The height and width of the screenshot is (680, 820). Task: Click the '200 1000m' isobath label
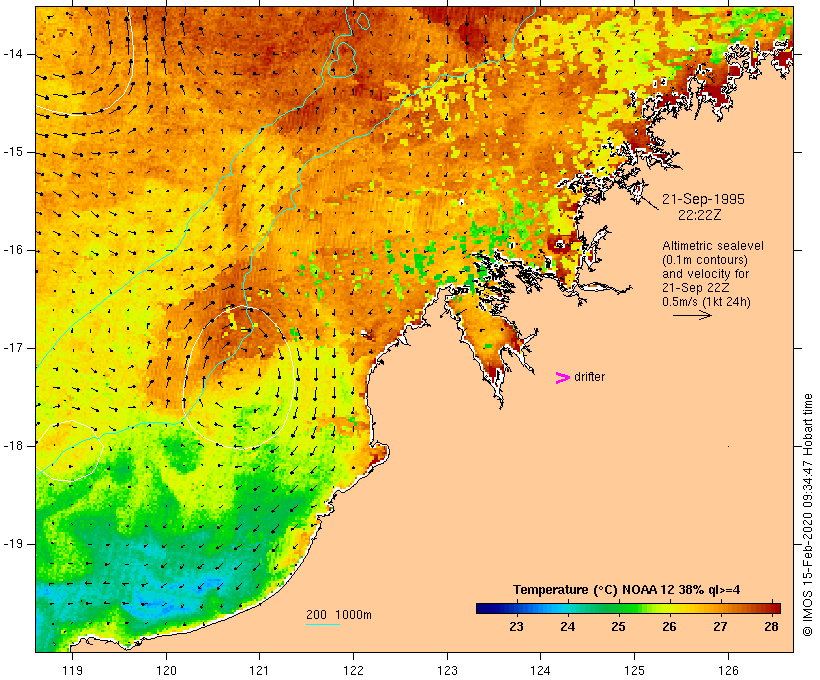coord(339,615)
